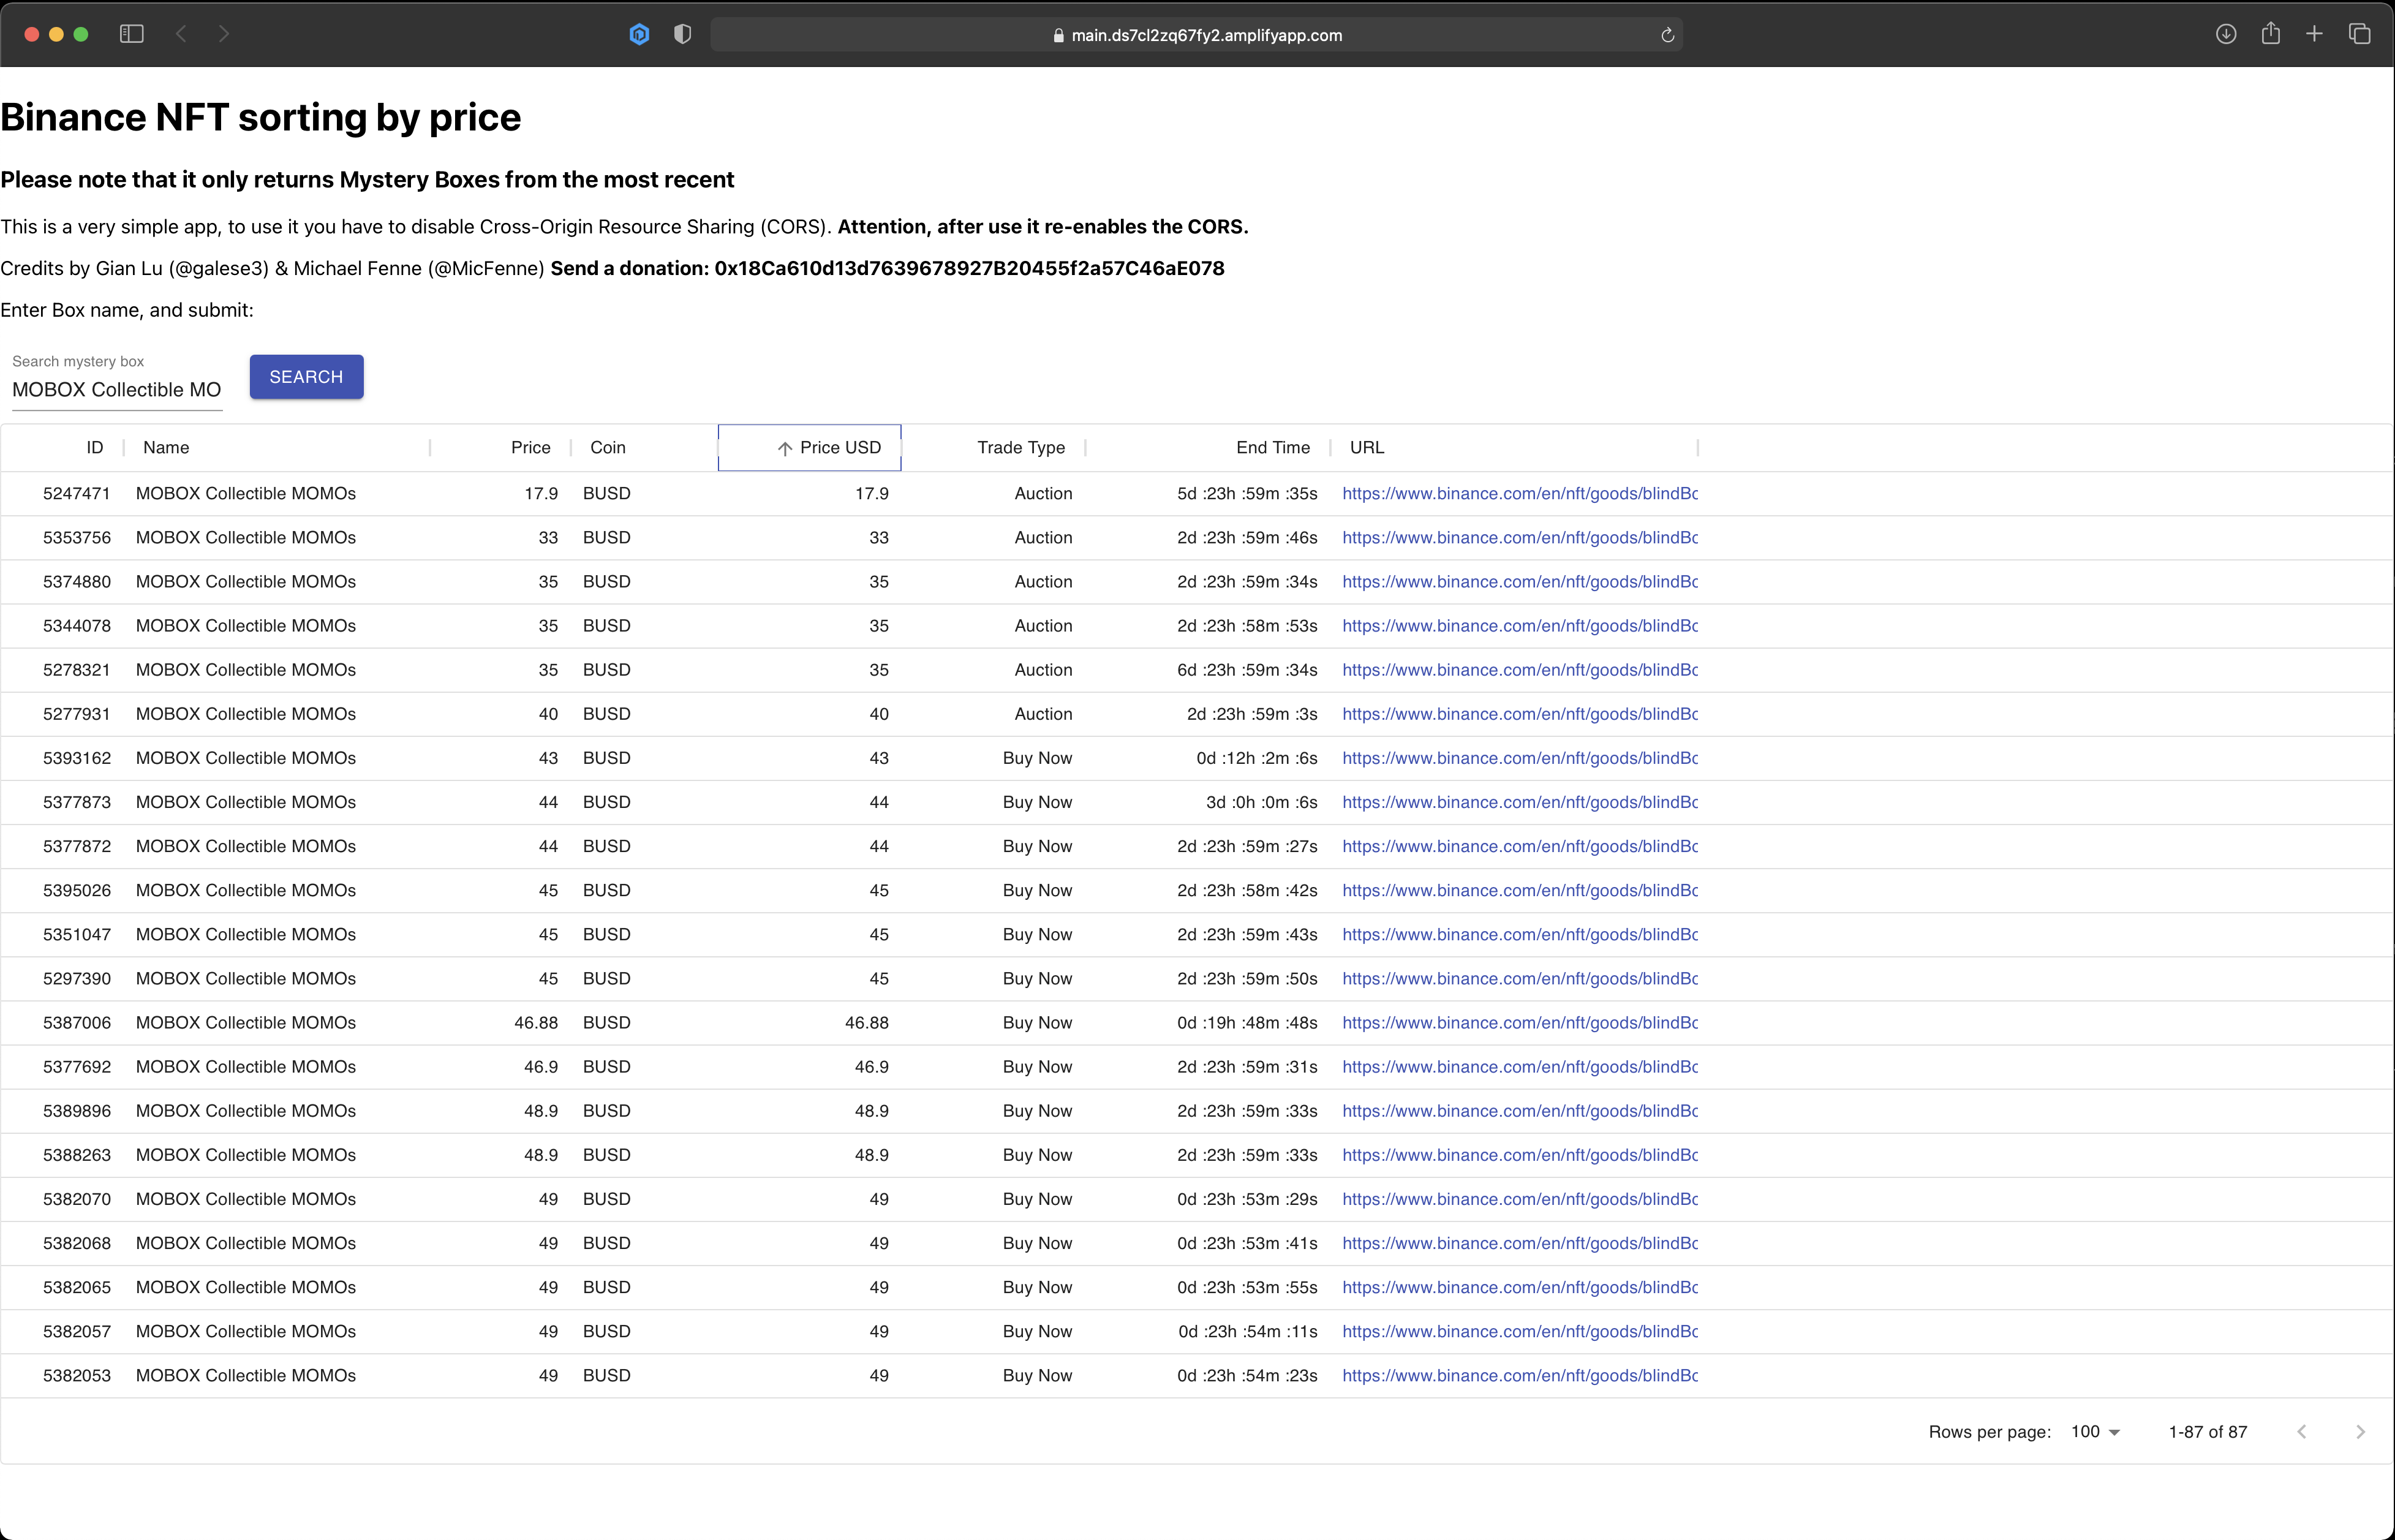This screenshot has height=1540, width=2395.
Task: Click the address bar URL
Action: coord(1205,35)
